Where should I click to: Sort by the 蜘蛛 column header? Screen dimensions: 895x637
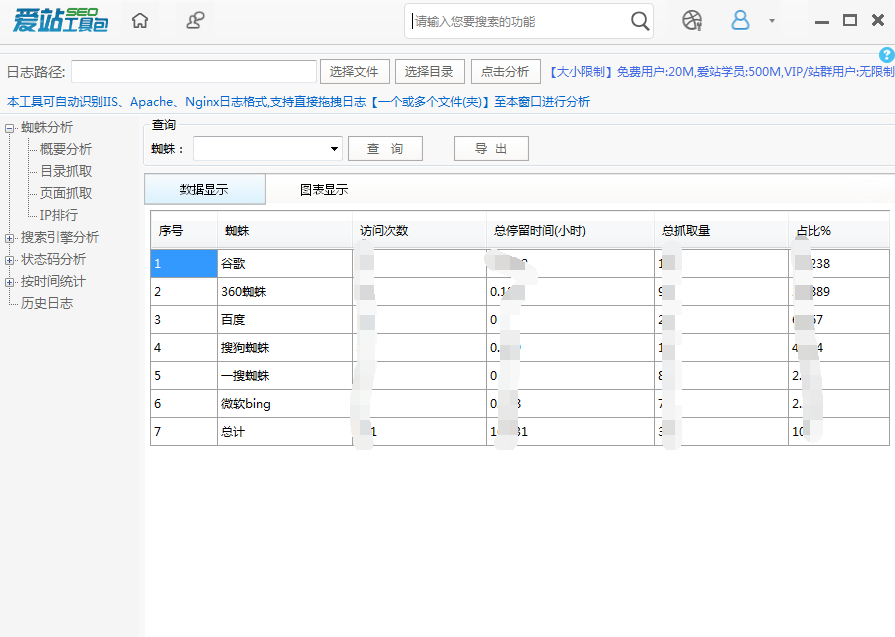pyautogui.click(x=285, y=231)
